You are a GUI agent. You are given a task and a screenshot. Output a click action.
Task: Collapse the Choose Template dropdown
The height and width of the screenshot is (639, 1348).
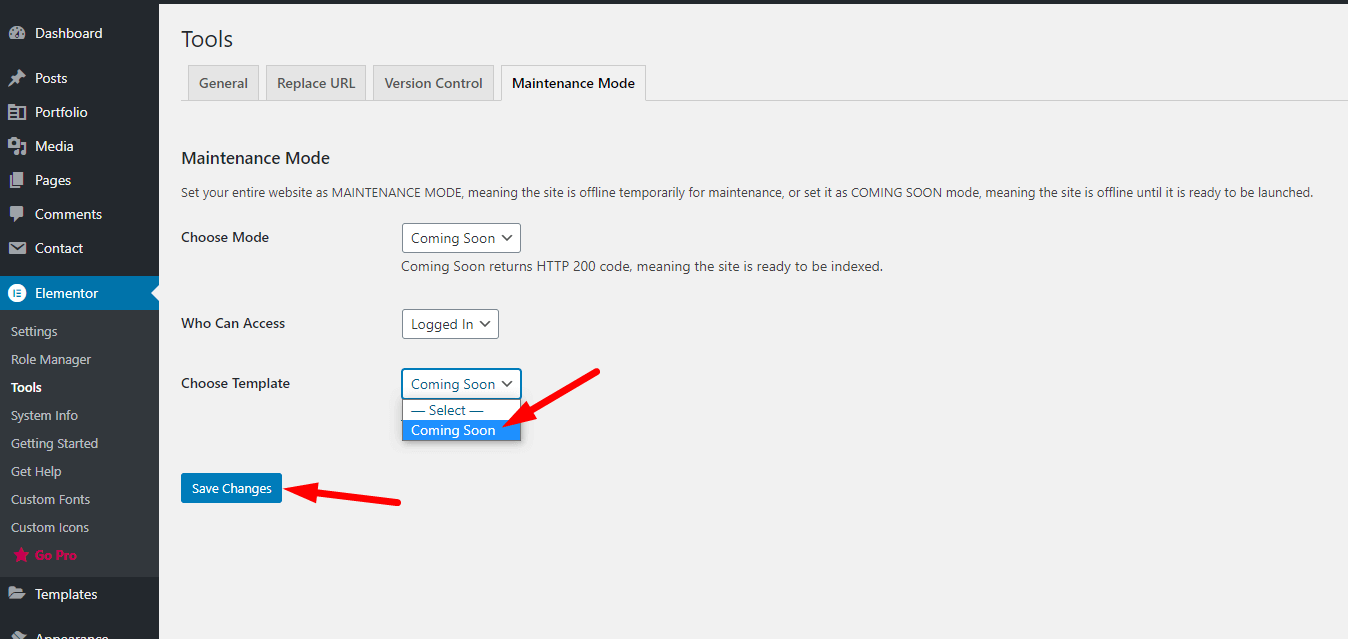tap(460, 384)
